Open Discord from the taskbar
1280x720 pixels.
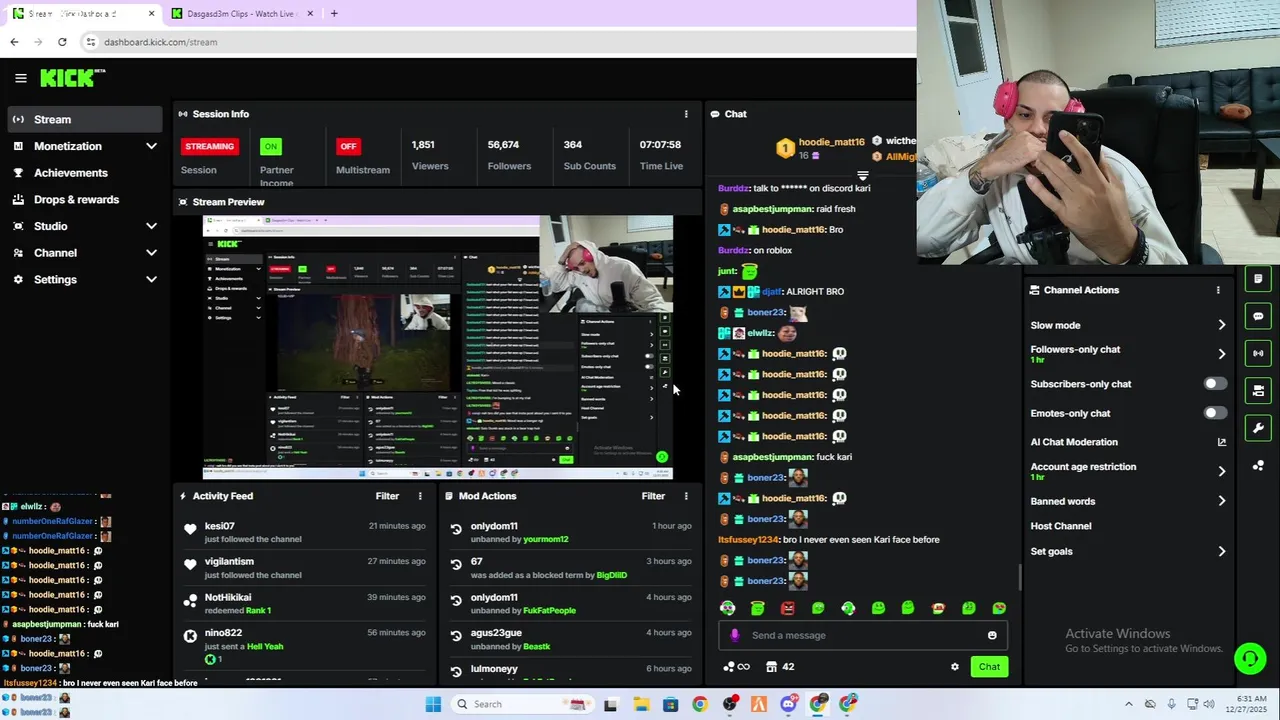coord(789,704)
